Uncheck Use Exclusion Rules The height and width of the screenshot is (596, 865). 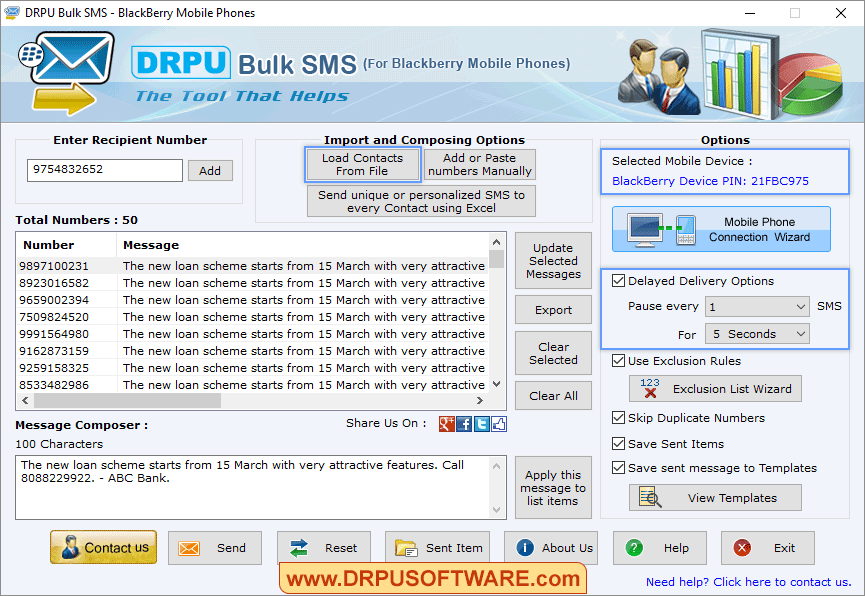tap(618, 360)
